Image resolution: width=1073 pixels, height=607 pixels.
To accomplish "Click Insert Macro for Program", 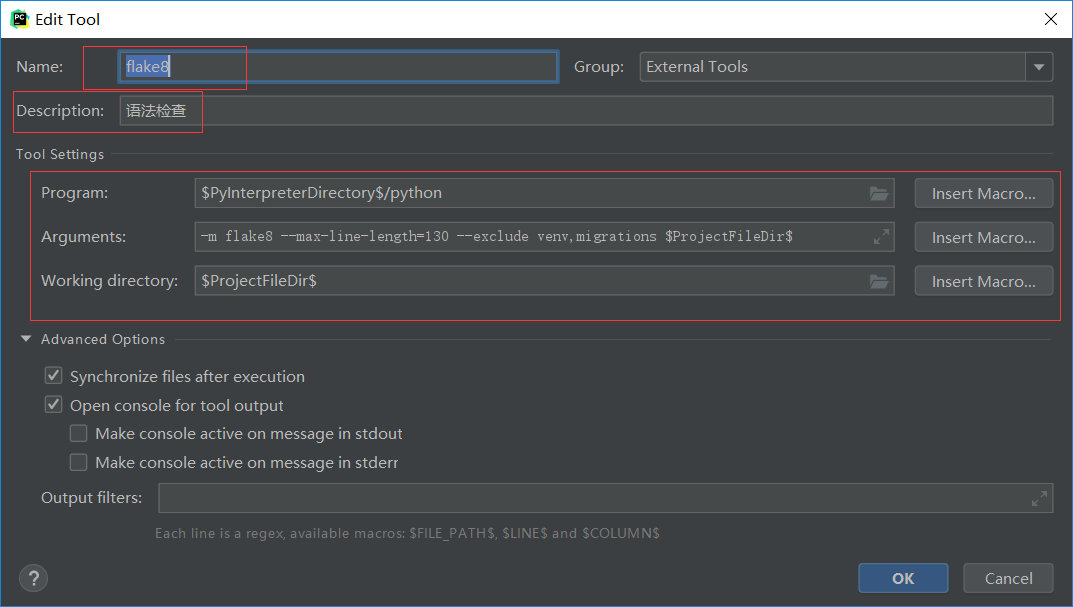I will (x=983, y=194).
